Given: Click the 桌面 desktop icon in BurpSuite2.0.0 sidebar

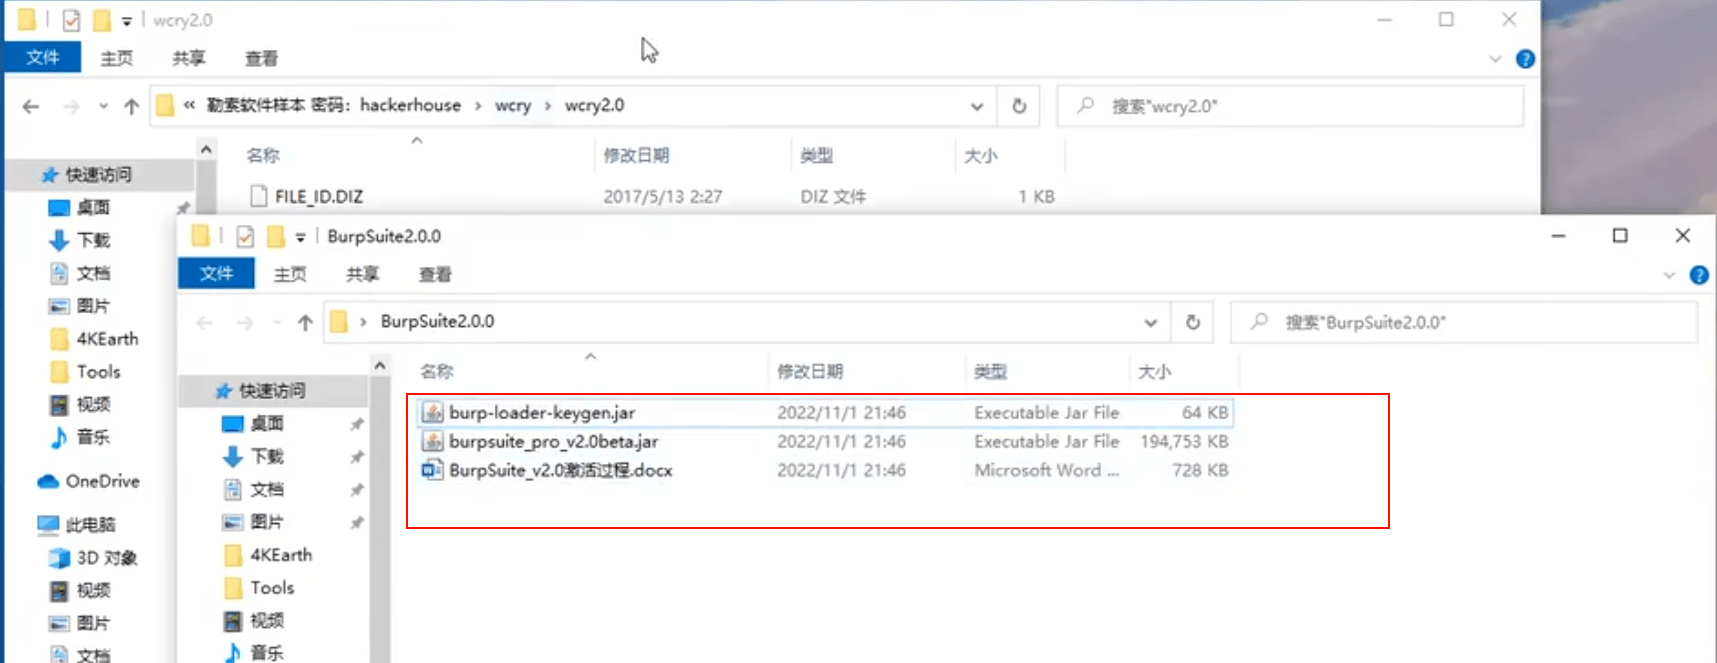Looking at the screenshot, I should tap(233, 424).
